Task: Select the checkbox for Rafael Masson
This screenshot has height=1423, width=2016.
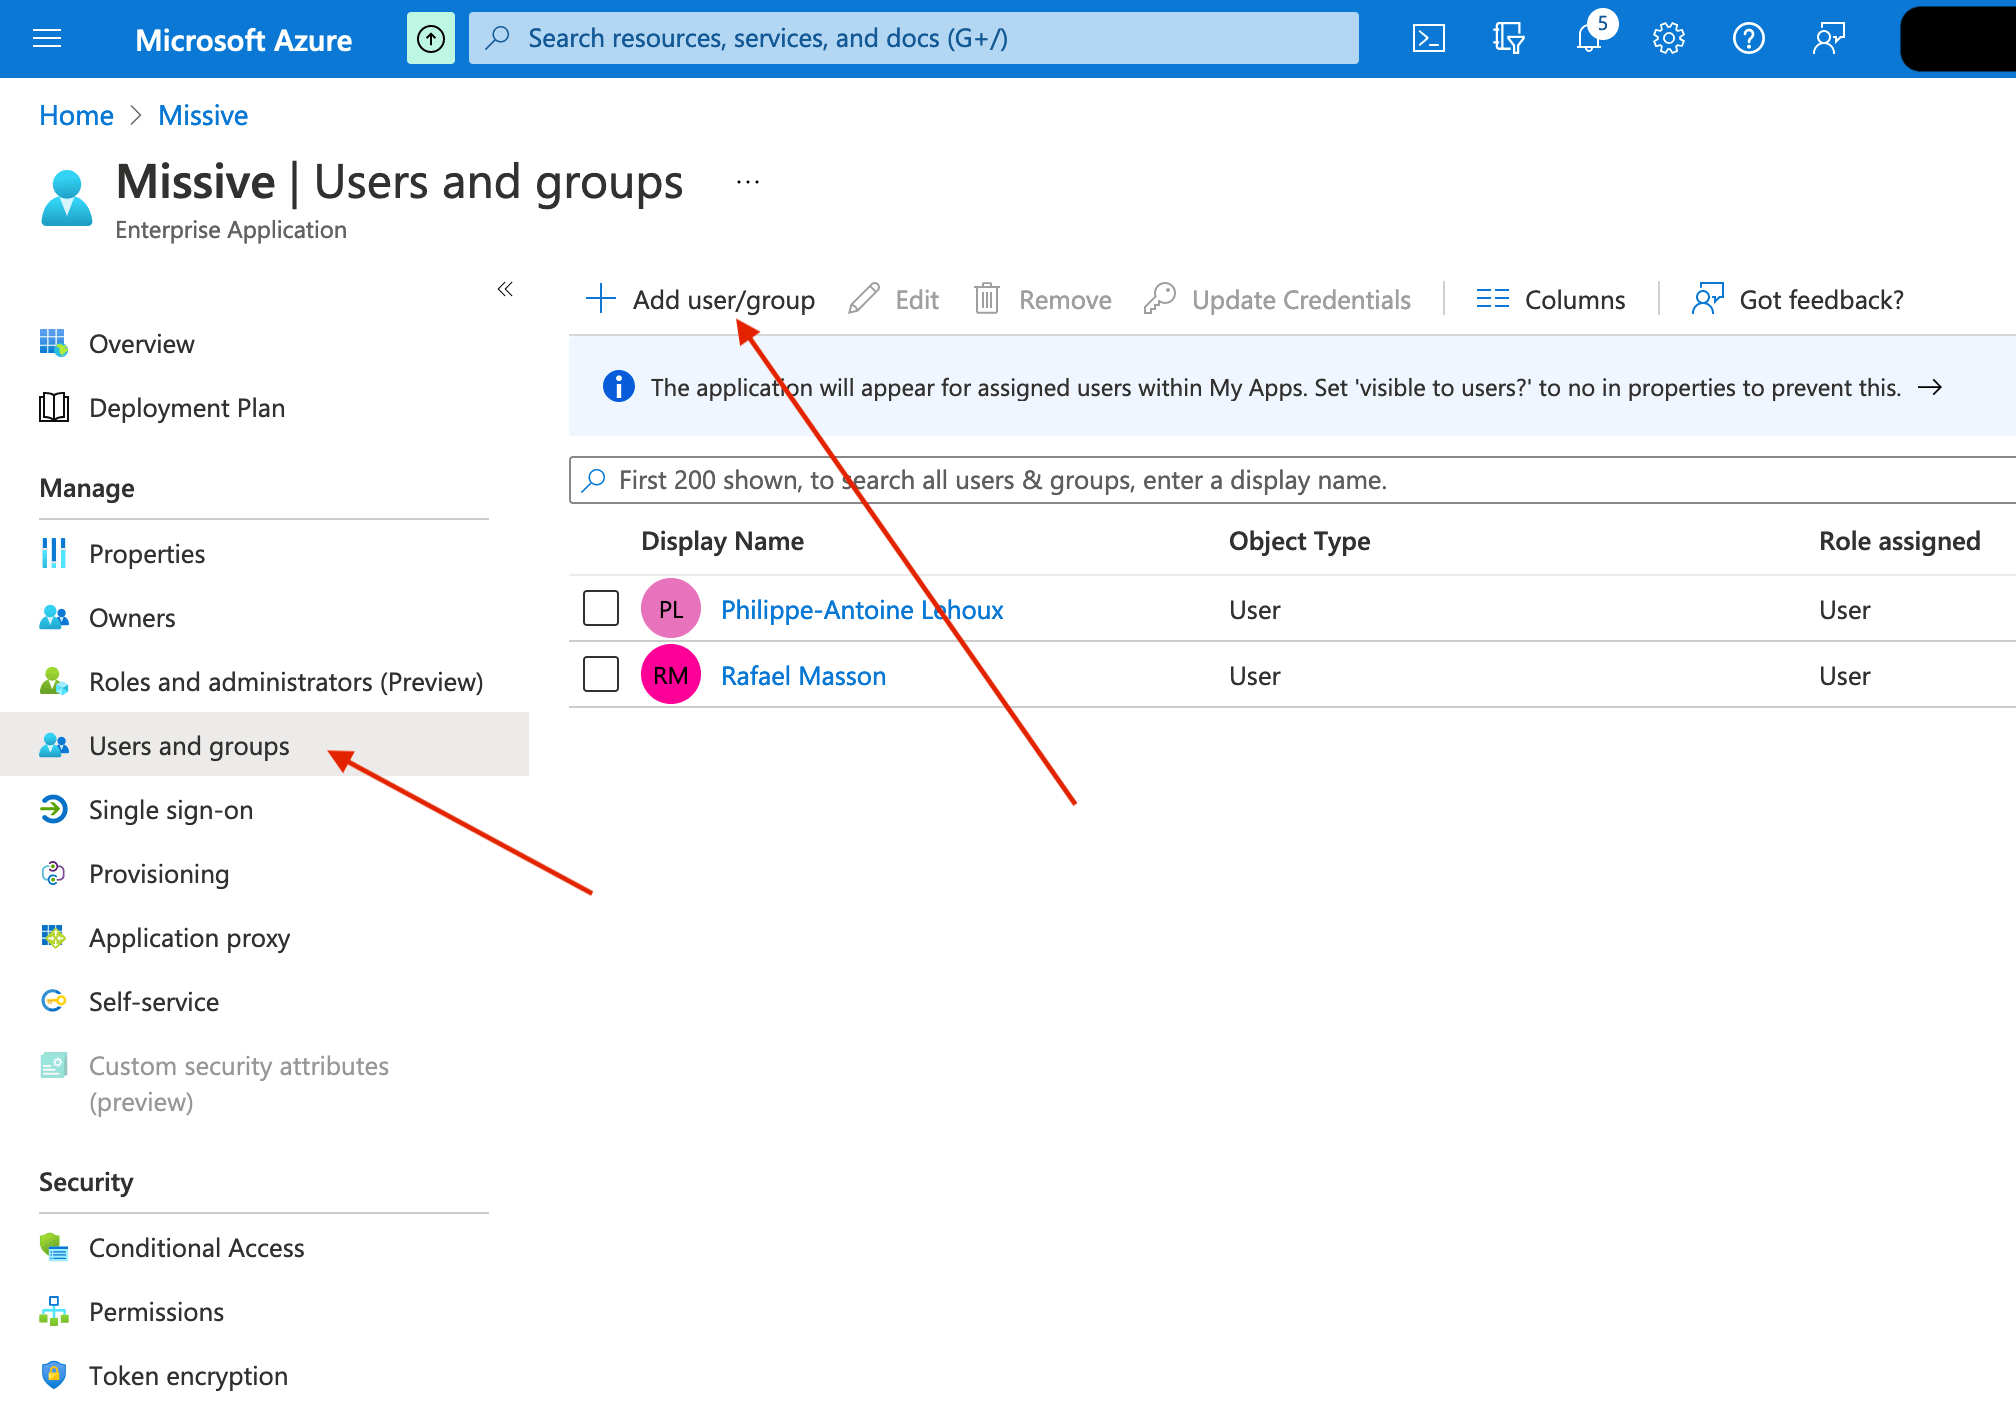Action: tap(600, 674)
